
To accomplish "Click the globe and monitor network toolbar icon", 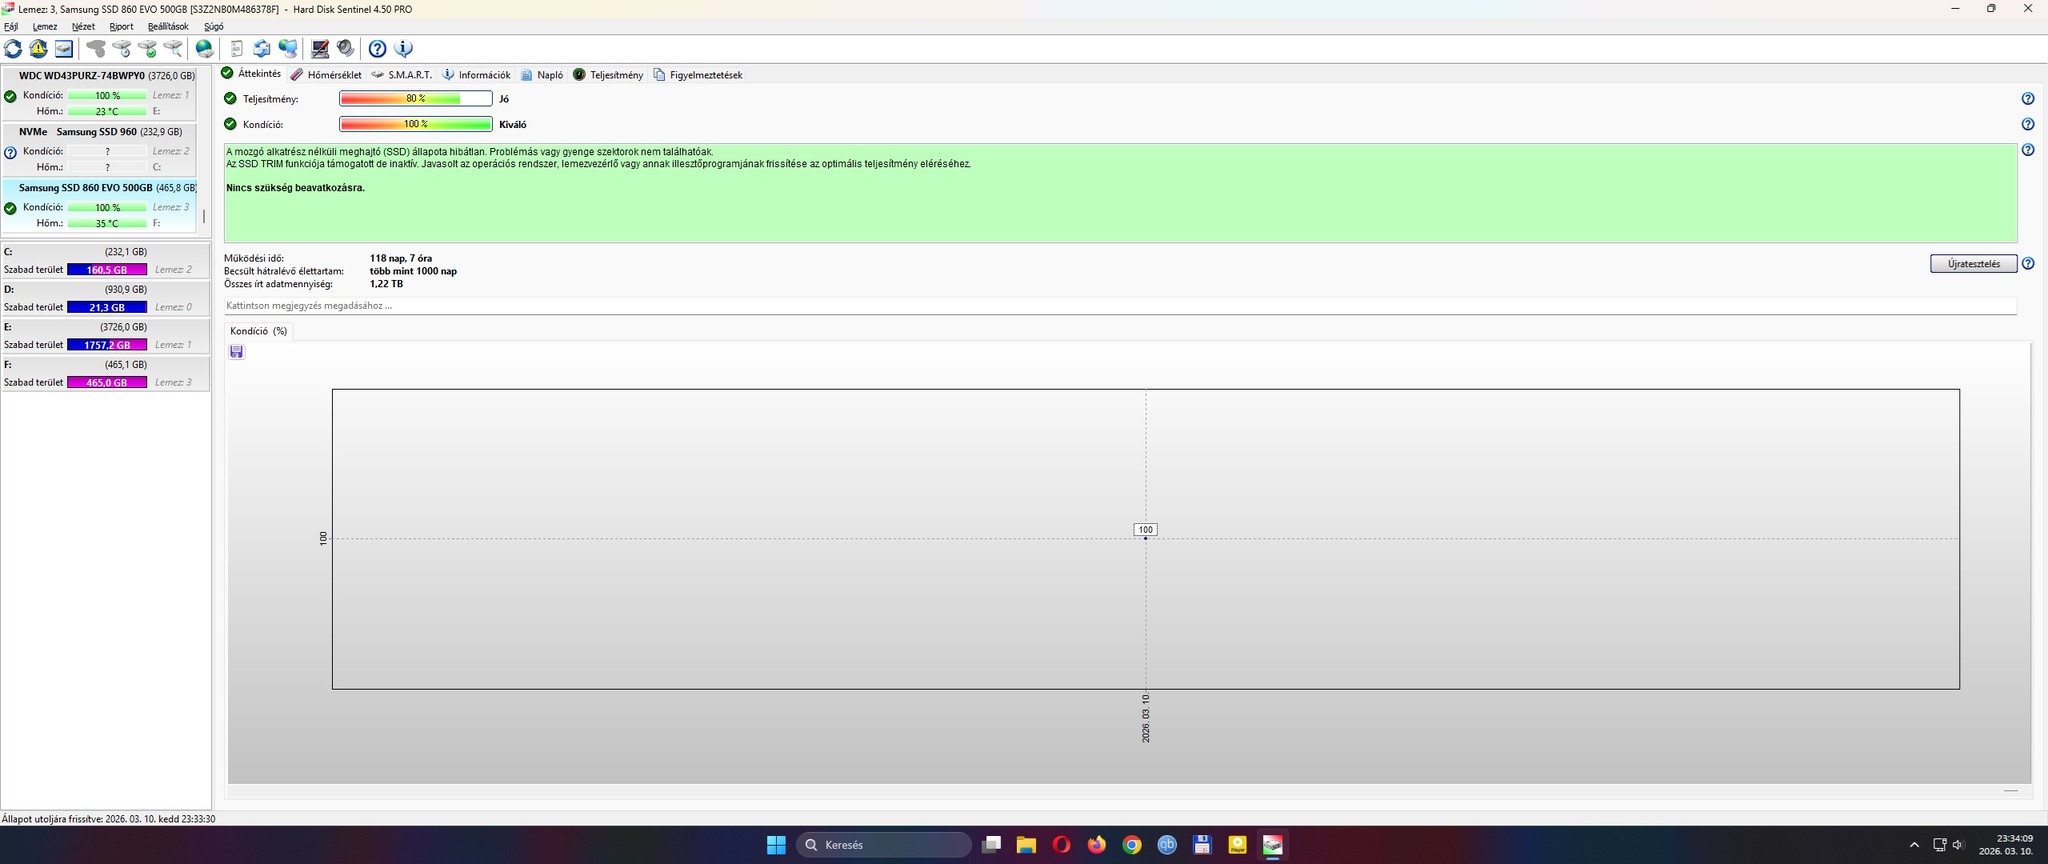I will pos(288,48).
